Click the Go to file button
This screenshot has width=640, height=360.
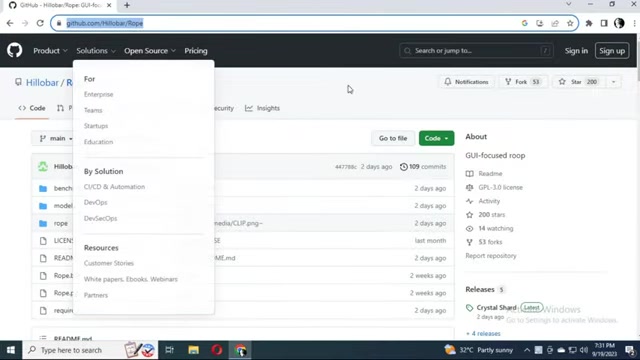point(393,138)
